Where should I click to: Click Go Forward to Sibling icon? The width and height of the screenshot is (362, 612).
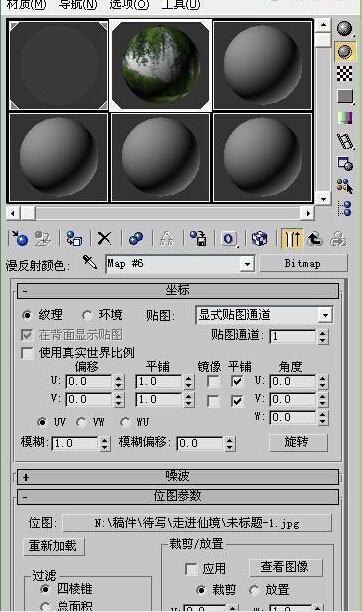click(338, 238)
